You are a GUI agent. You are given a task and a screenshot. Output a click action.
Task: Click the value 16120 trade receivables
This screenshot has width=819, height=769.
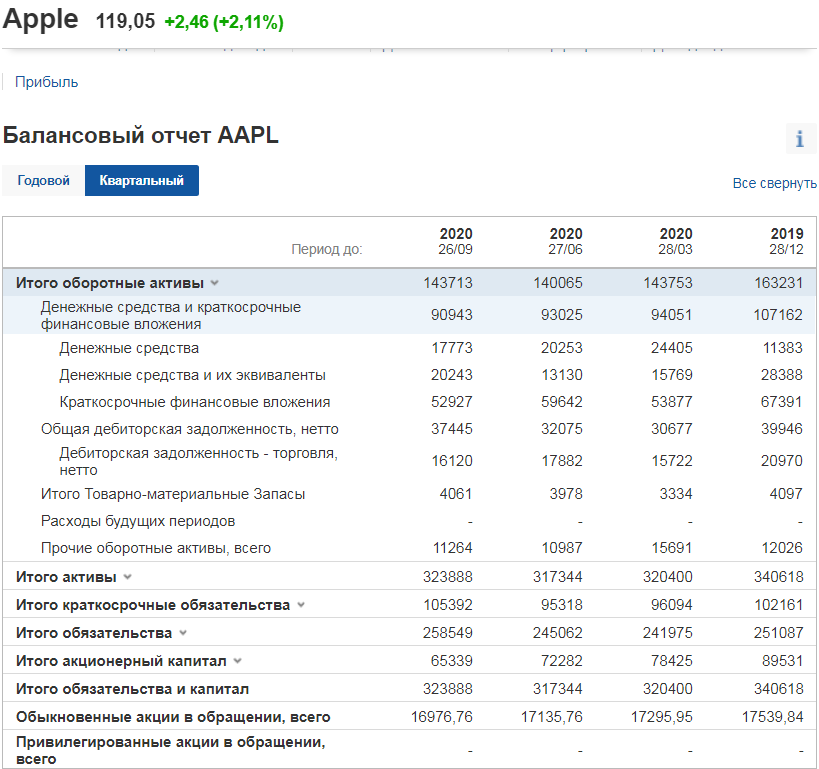452,461
